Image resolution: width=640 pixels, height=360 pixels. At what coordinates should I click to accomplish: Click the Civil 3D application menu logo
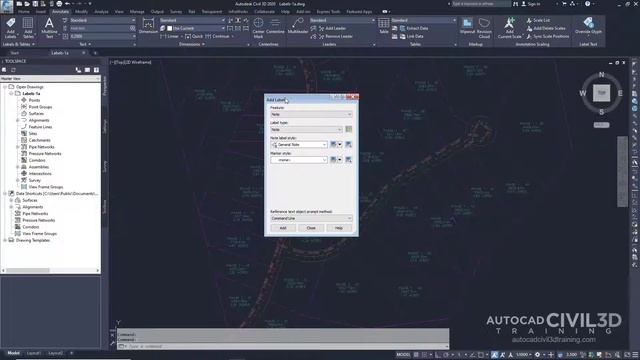coord(7,6)
